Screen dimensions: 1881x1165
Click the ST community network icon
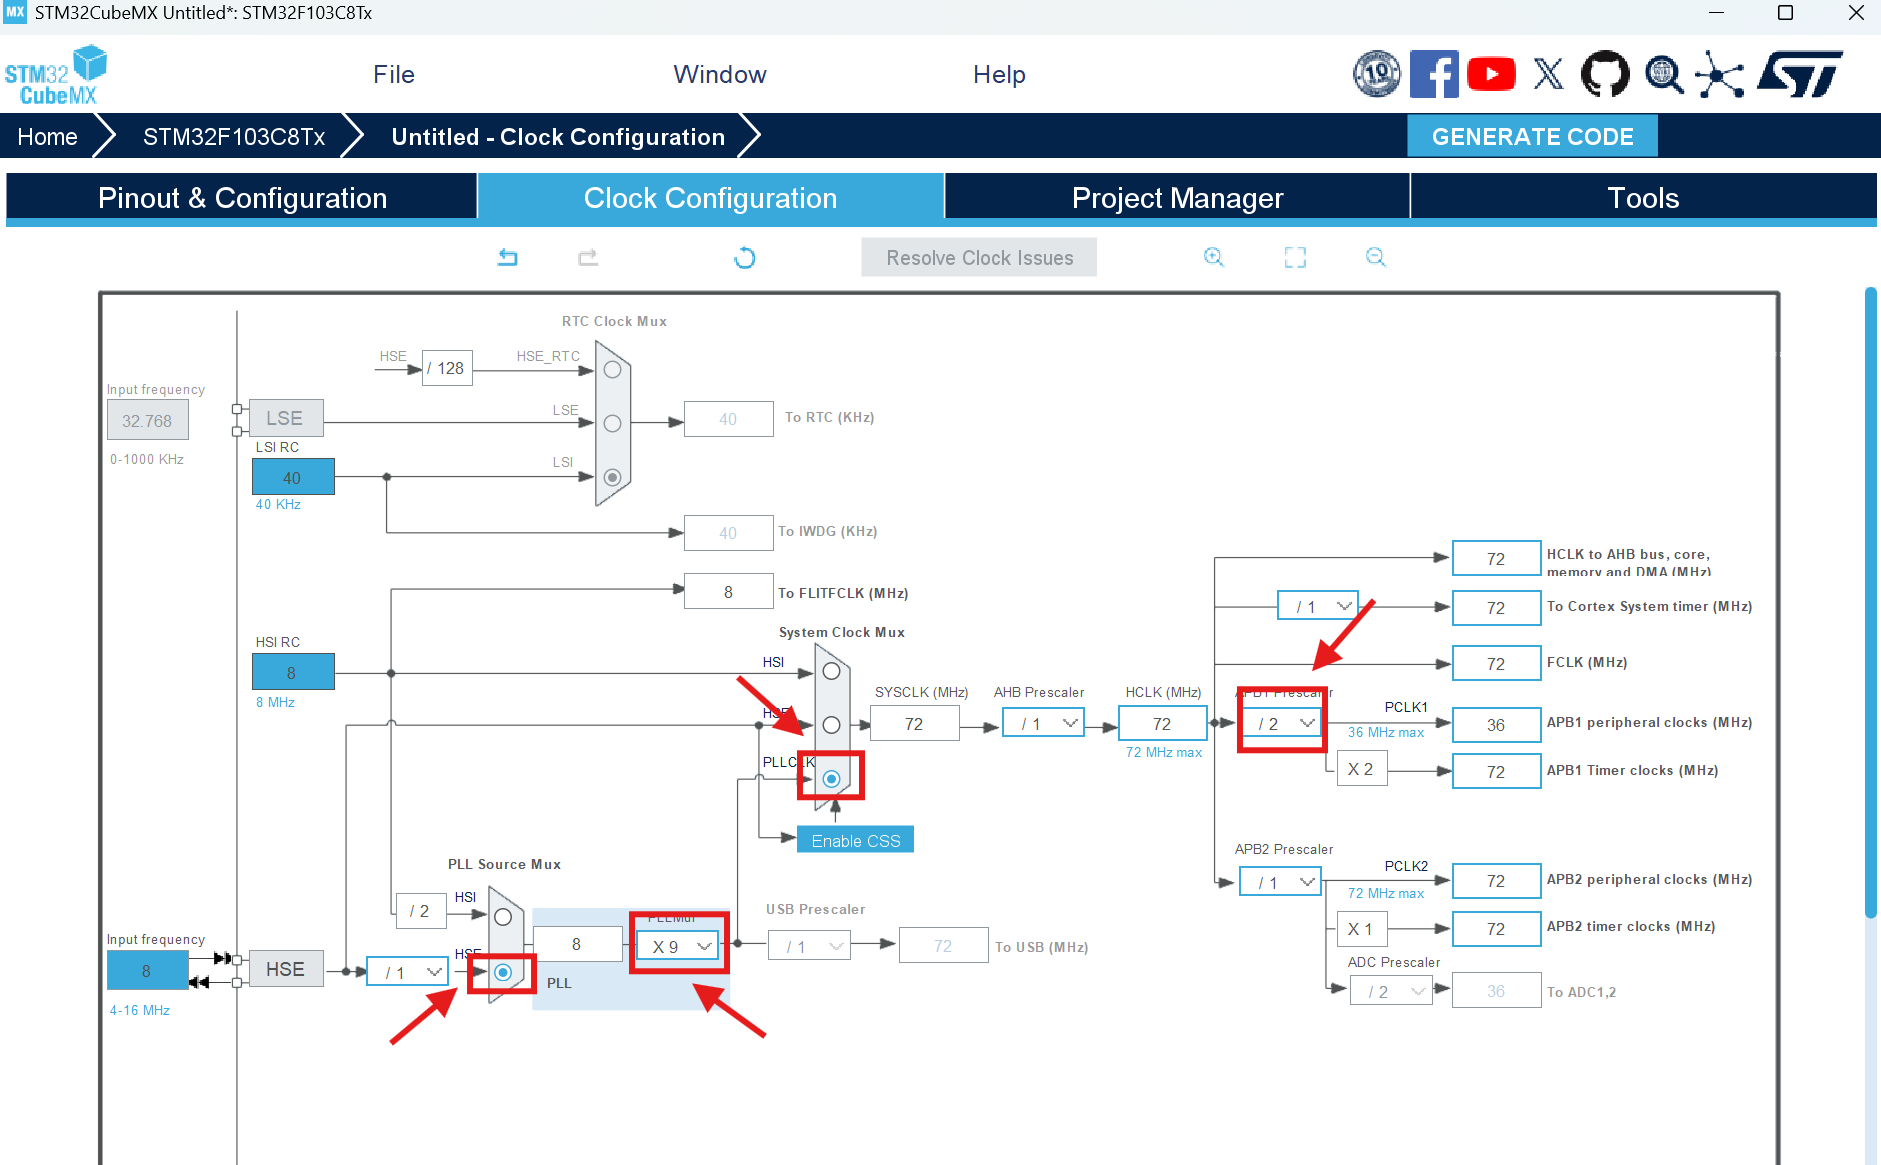[x=1720, y=74]
